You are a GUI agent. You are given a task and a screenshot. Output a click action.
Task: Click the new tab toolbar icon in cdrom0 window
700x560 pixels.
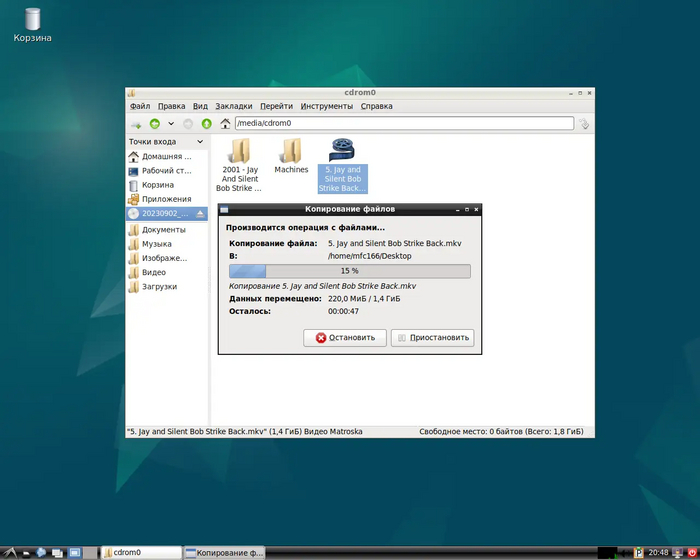(136, 124)
